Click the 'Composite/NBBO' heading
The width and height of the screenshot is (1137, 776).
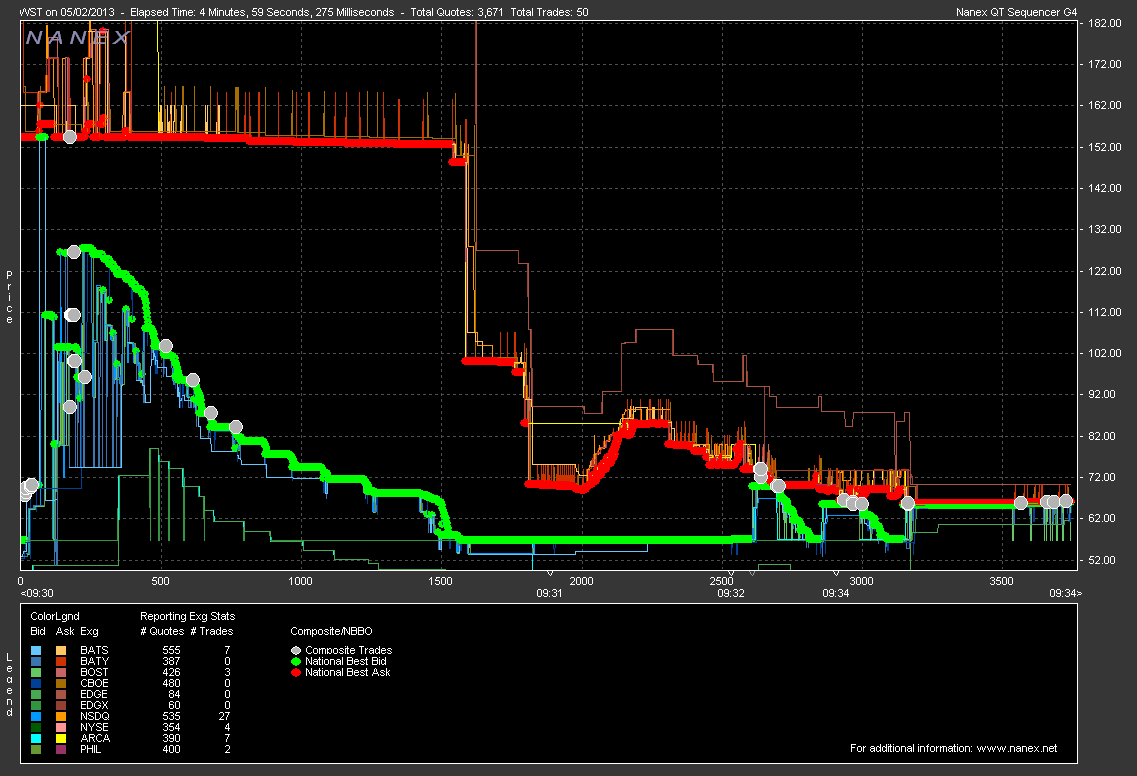pyautogui.click(x=331, y=632)
